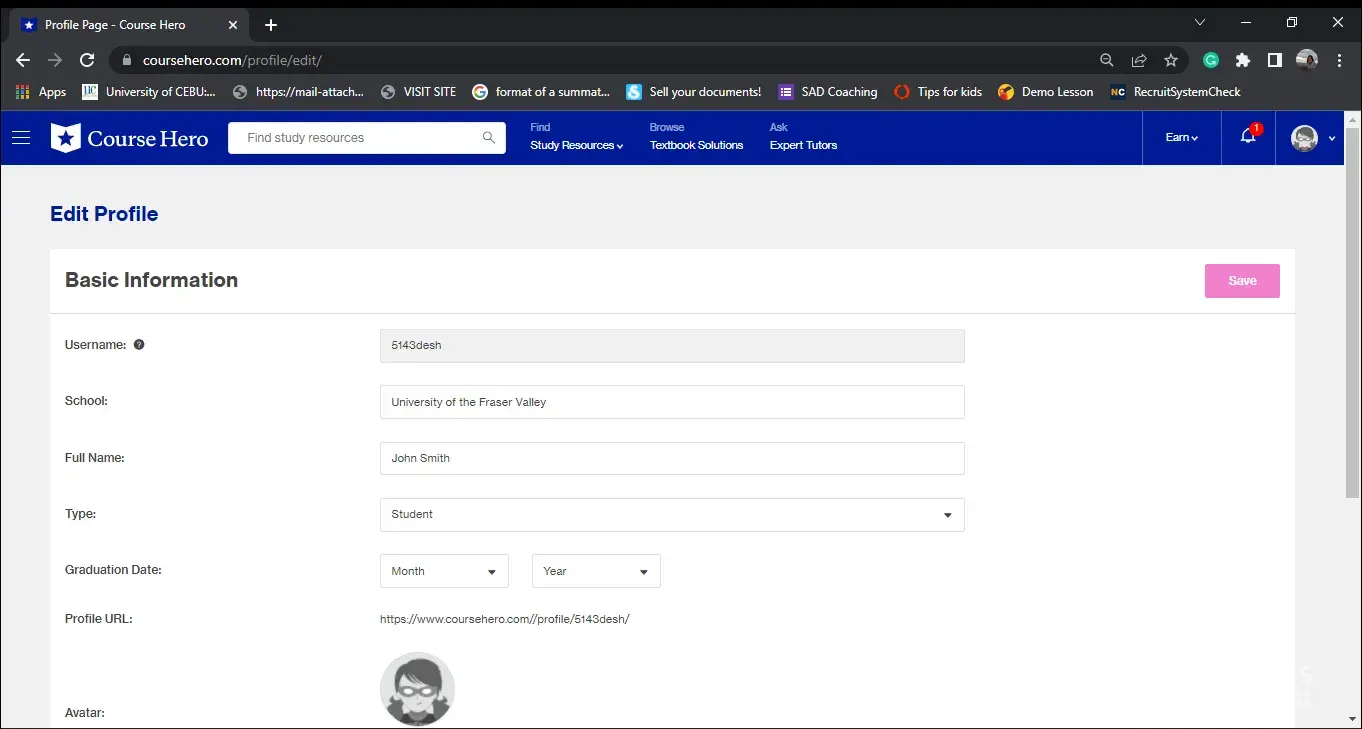Reload the page with browser refresh button

[x=87, y=60]
